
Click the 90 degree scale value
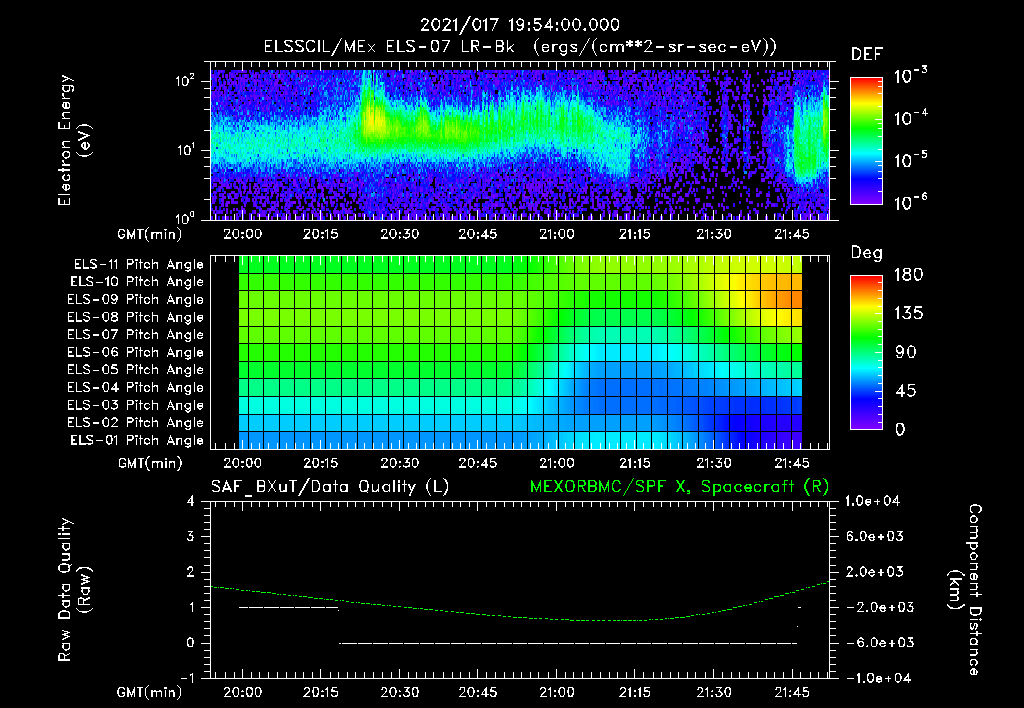tap(905, 352)
